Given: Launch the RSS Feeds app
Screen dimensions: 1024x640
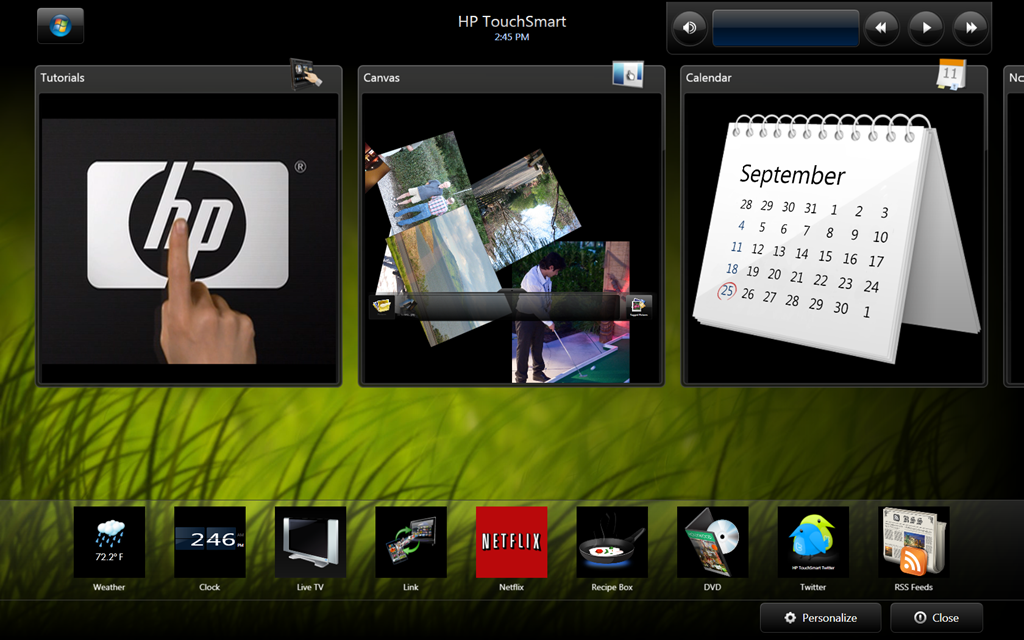Looking at the screenshot, I should 914,542.
